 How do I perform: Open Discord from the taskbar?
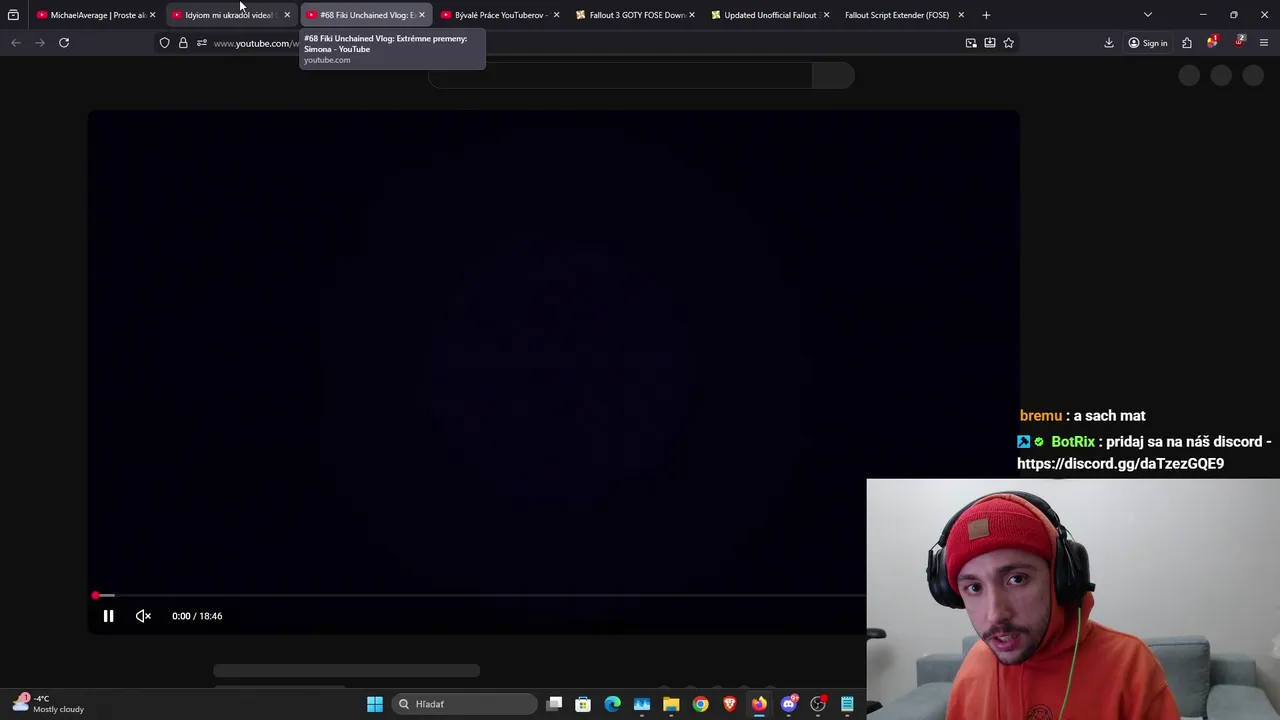[x=789, y=704]
